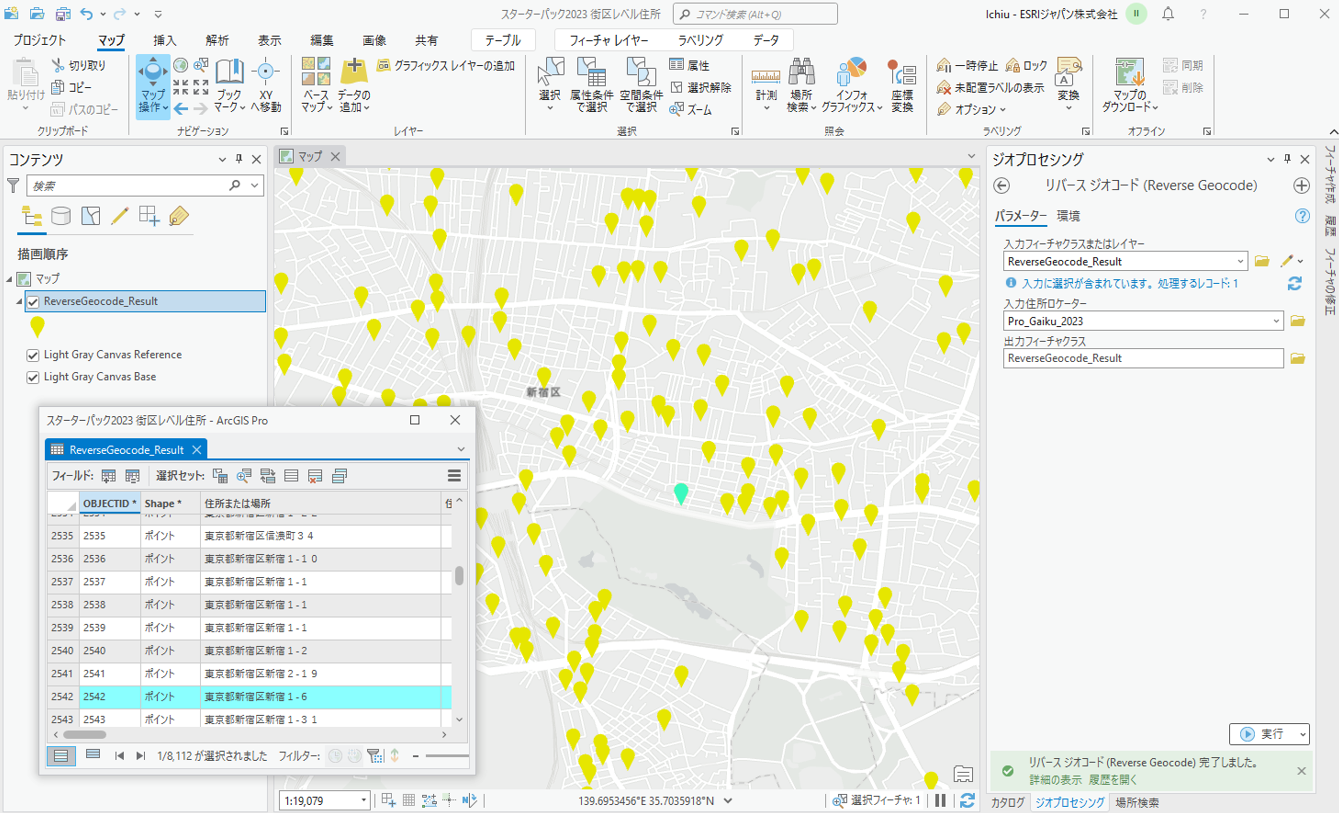Click the 切り取り (cut) command

pos(78,66)
